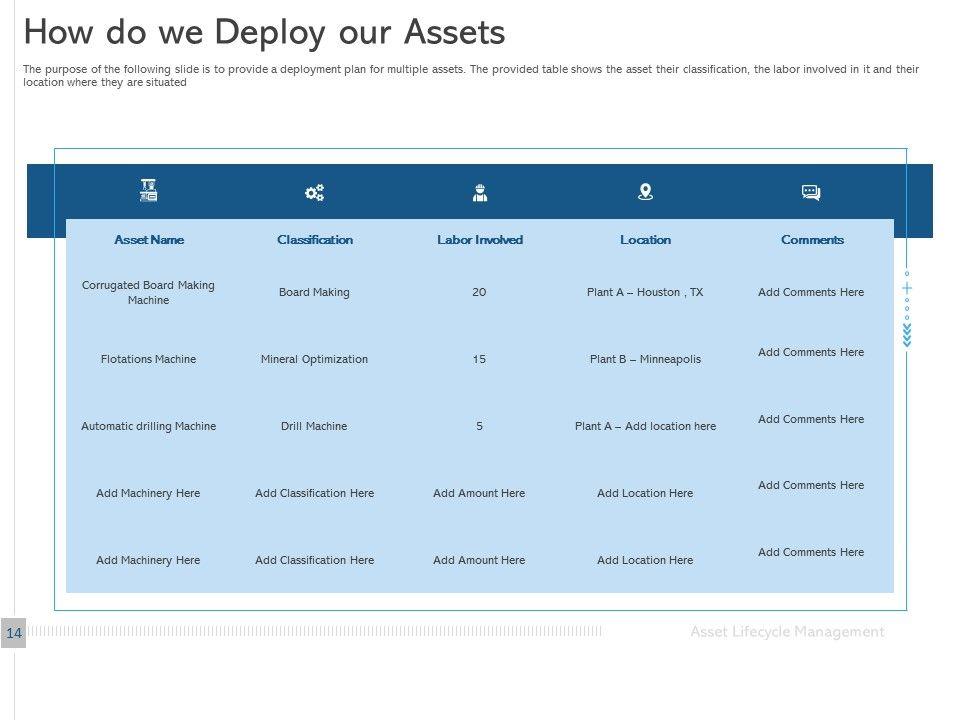Click the upper 'Add Classification Here' cell

pos(314,493)
